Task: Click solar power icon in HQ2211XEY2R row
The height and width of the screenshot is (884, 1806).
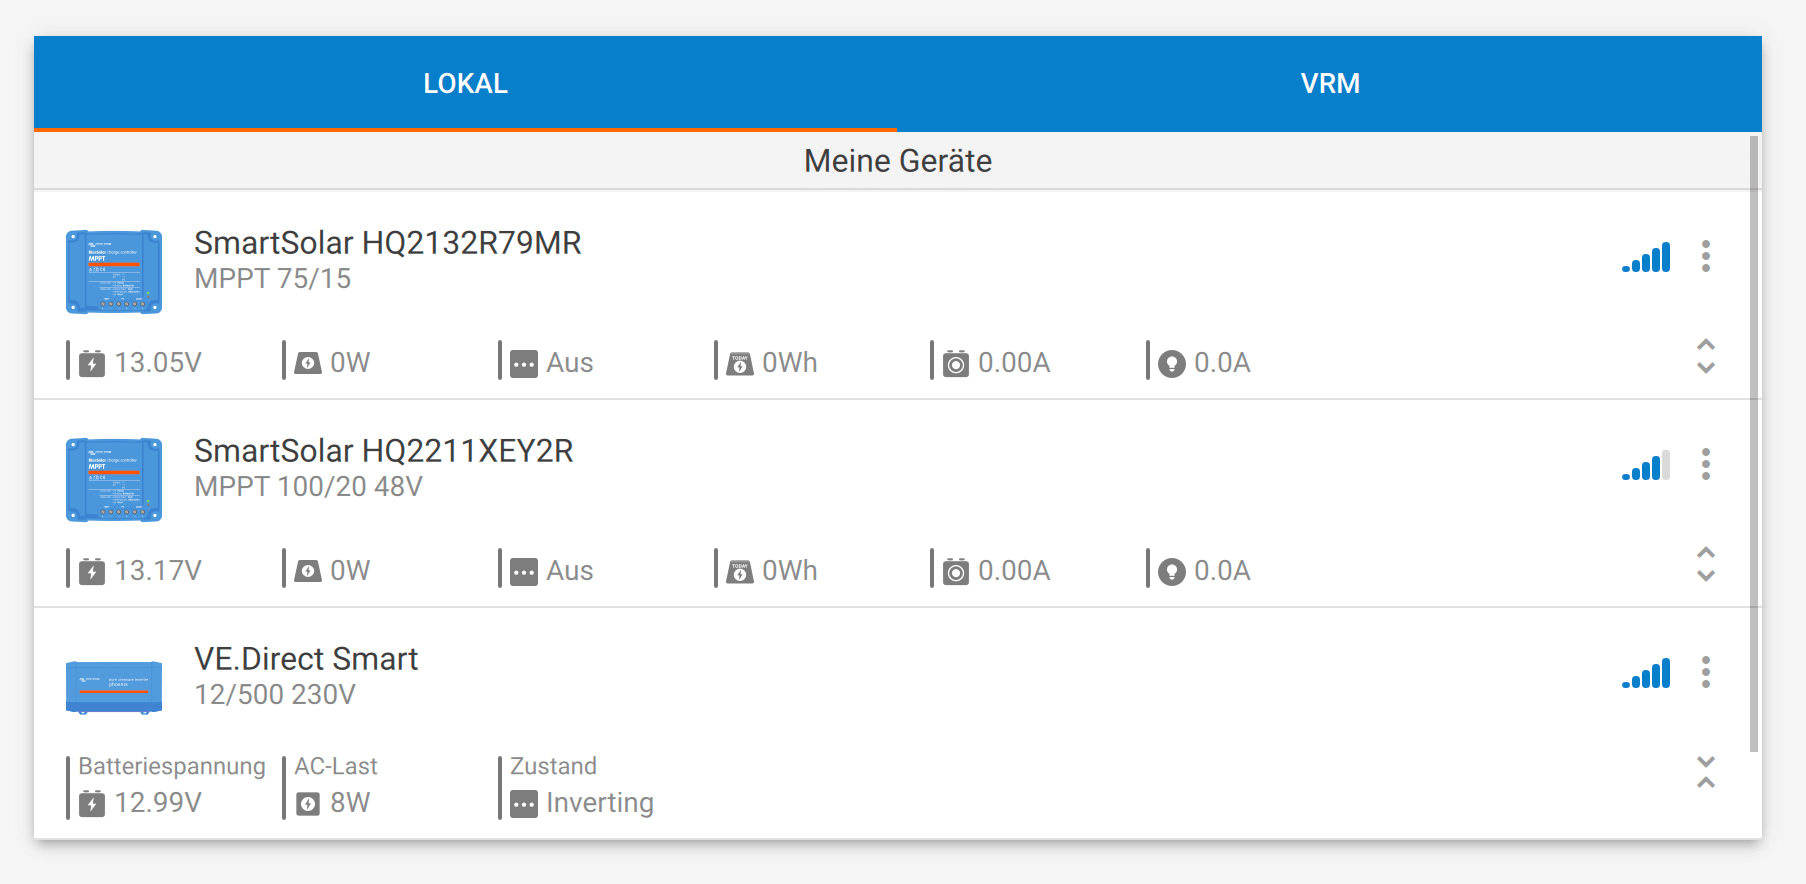Action: 308,570
